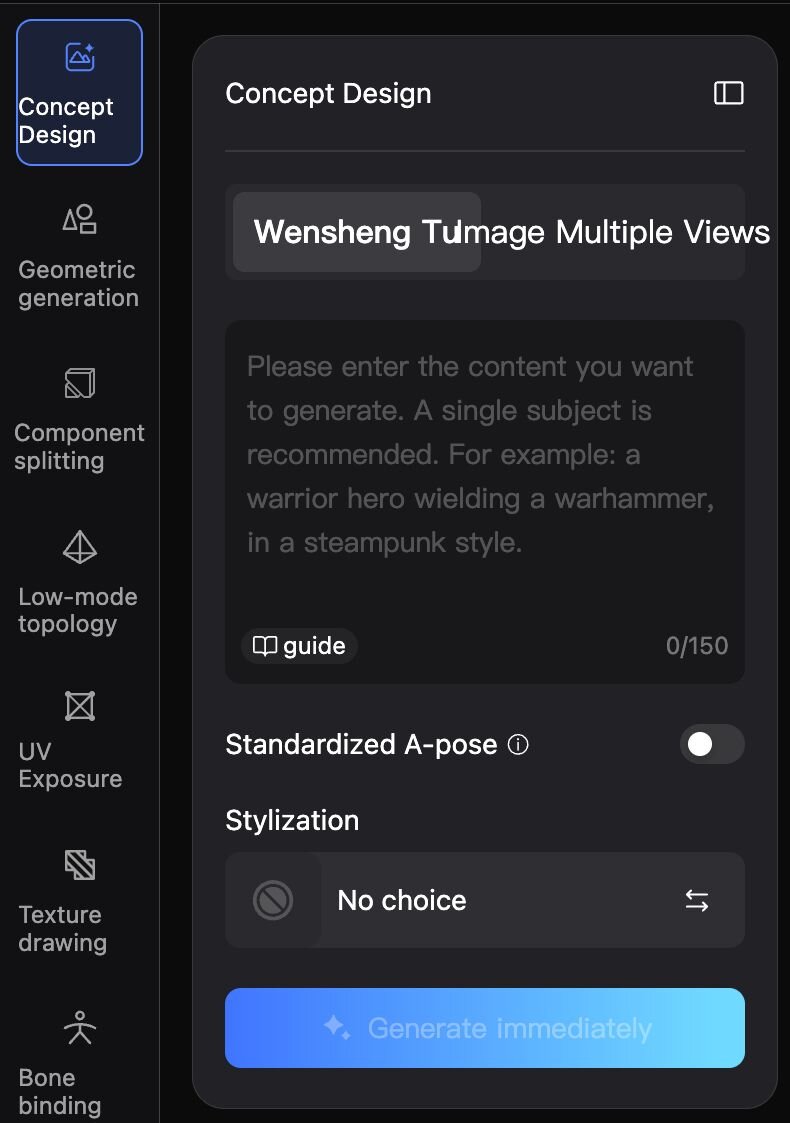Open the prompt guide link

click(x=299, y=646)
